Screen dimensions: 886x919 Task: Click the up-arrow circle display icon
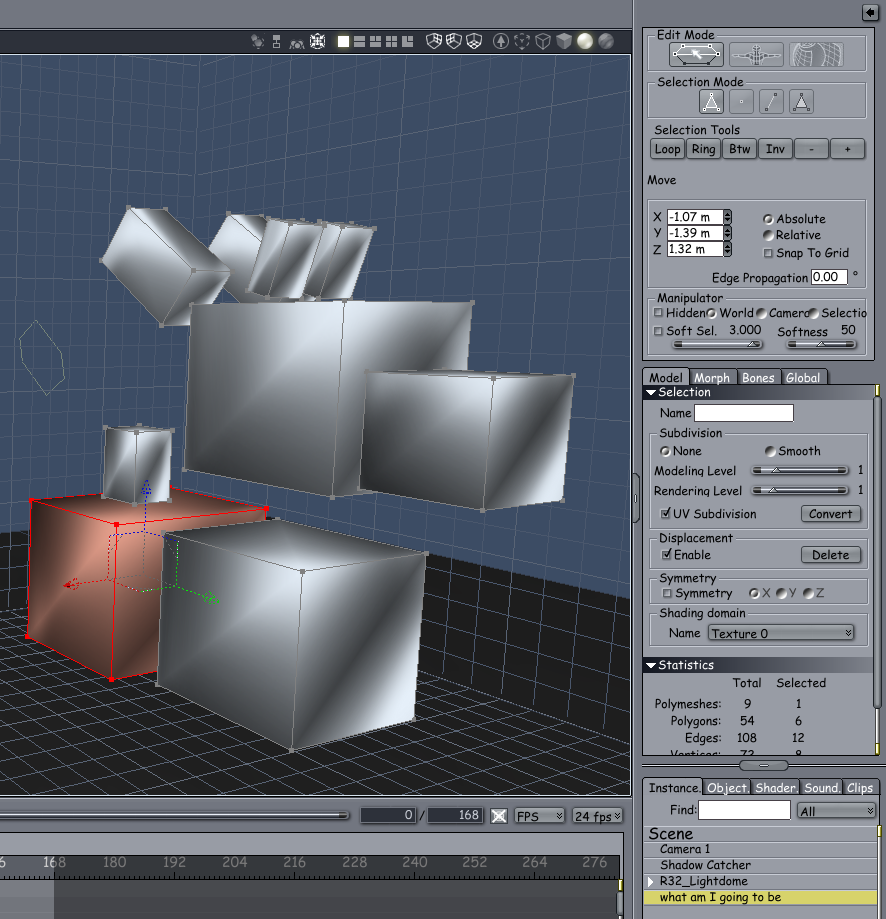pyautogui.click(x=500, y=41)
